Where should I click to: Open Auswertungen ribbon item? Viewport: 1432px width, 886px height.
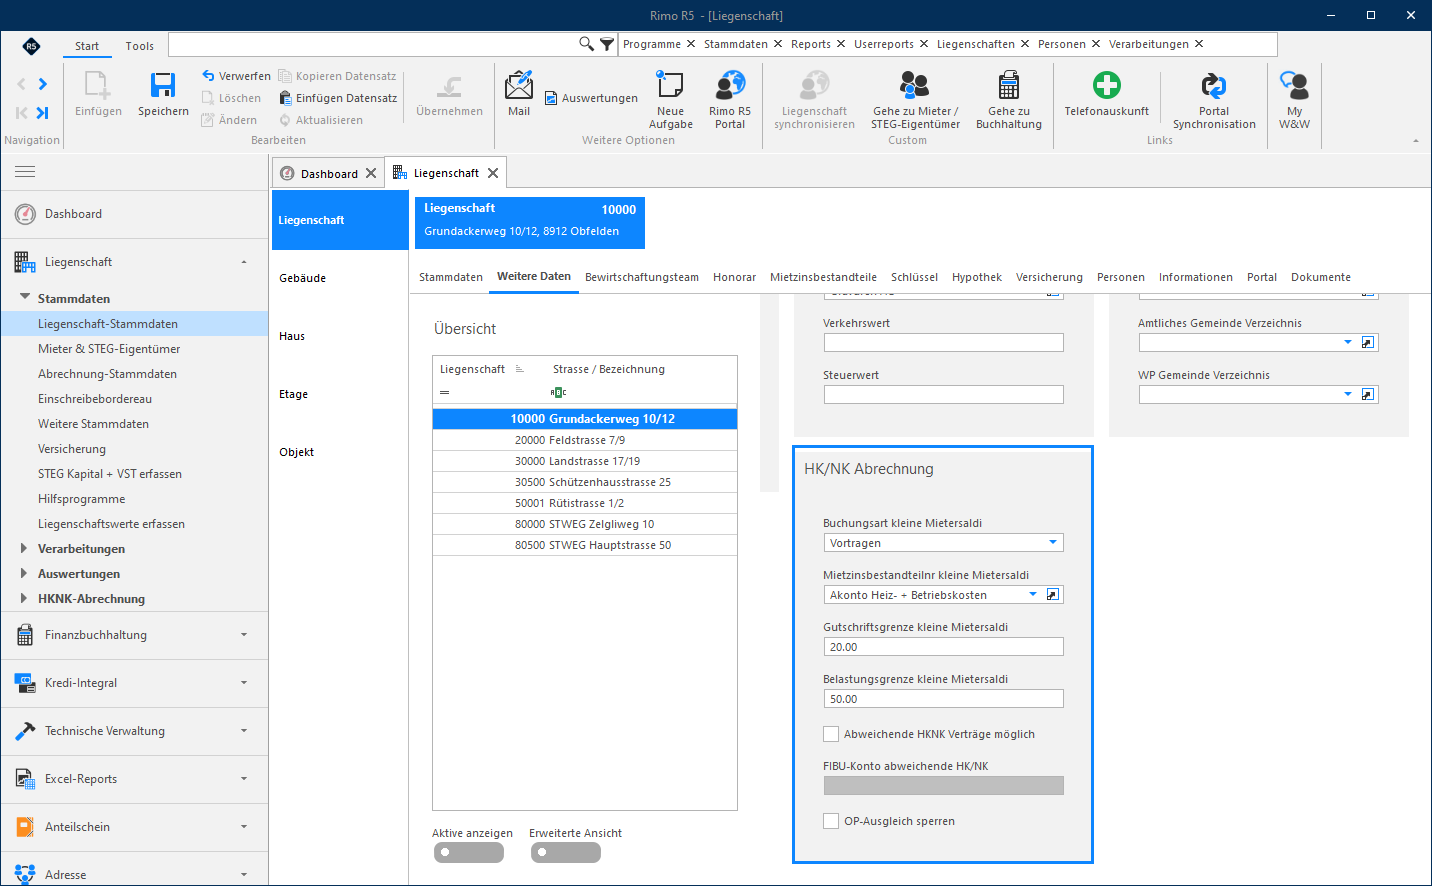pos(591,98)
